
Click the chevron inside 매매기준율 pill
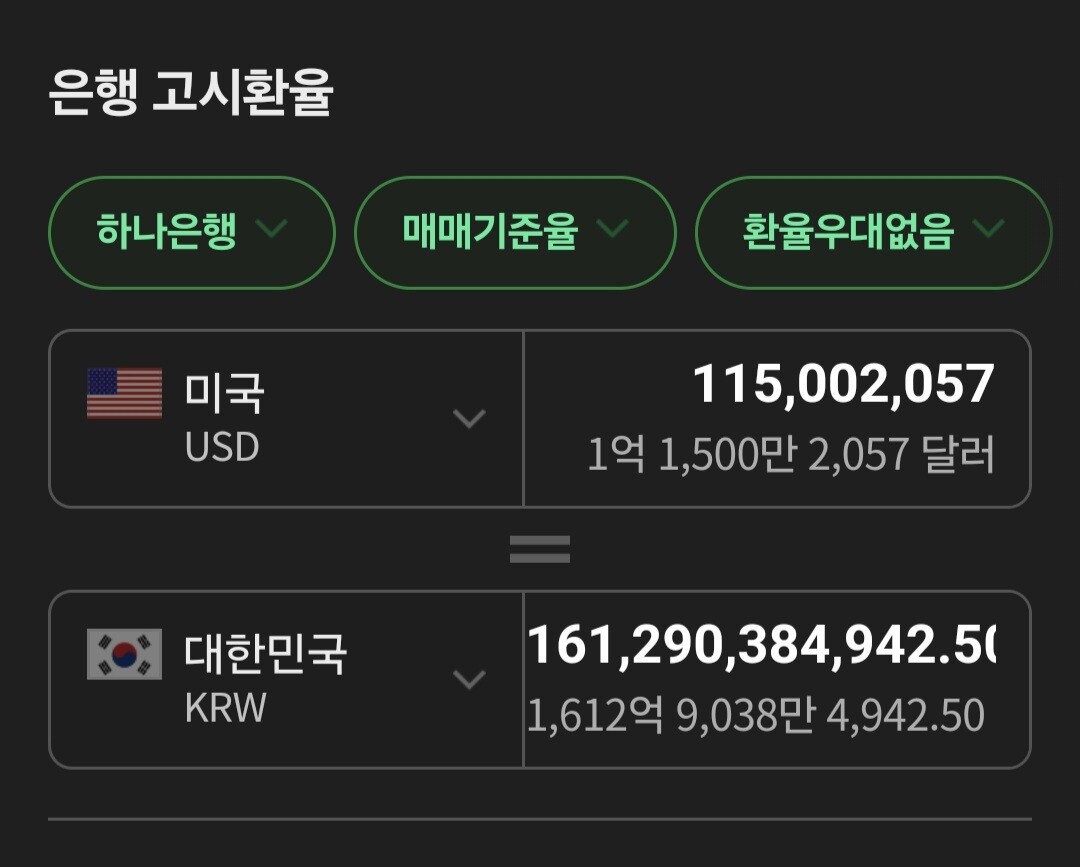612,230
